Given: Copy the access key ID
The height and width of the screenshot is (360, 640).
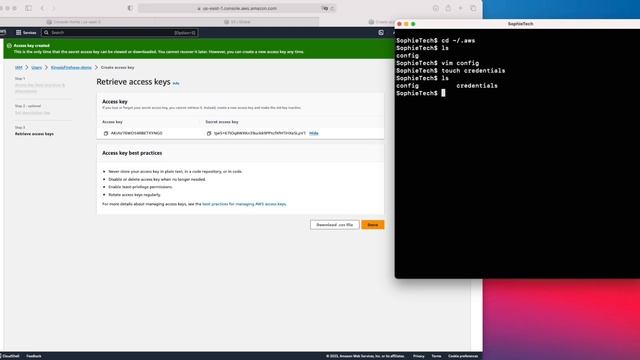Looking at the screenshot, I should coord(106,133).
